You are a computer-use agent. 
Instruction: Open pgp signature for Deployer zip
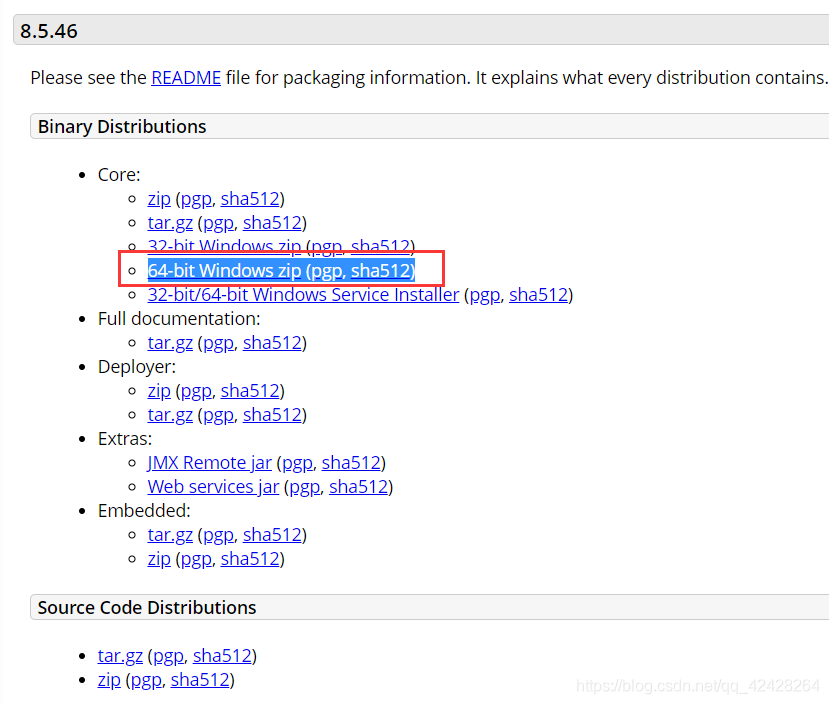tap(196, 391)
